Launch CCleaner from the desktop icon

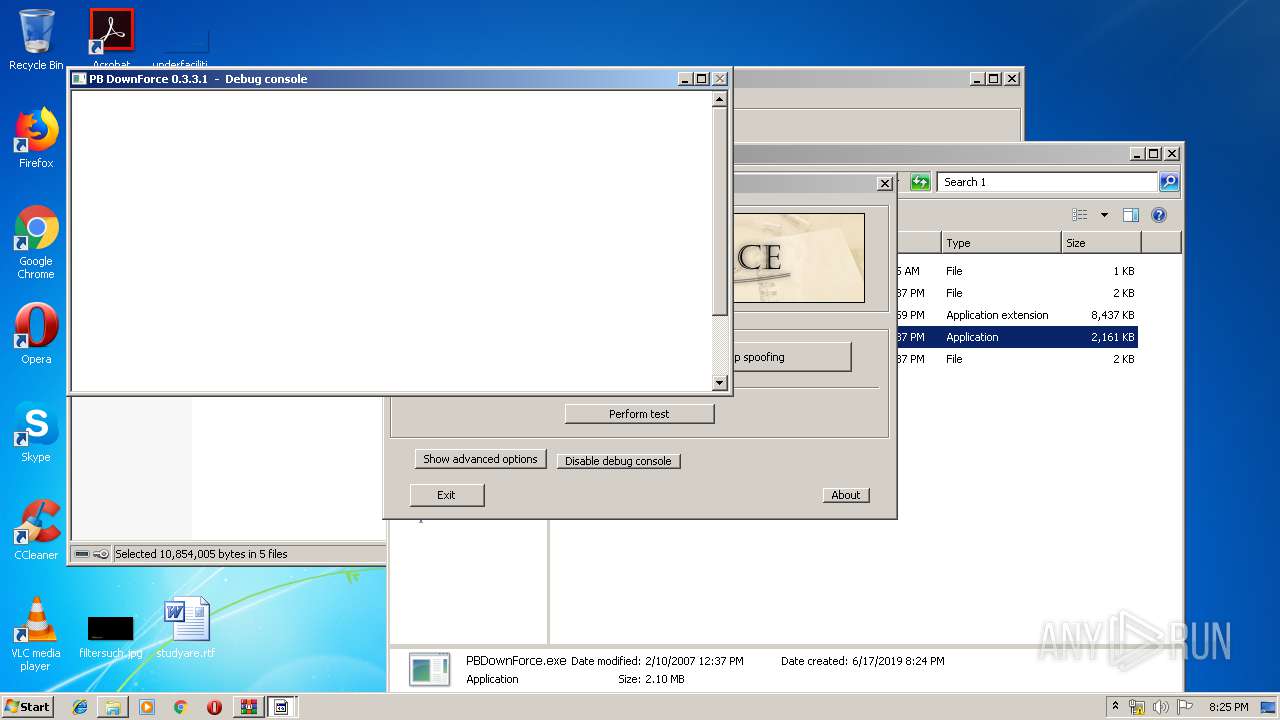tap(36, 530)
